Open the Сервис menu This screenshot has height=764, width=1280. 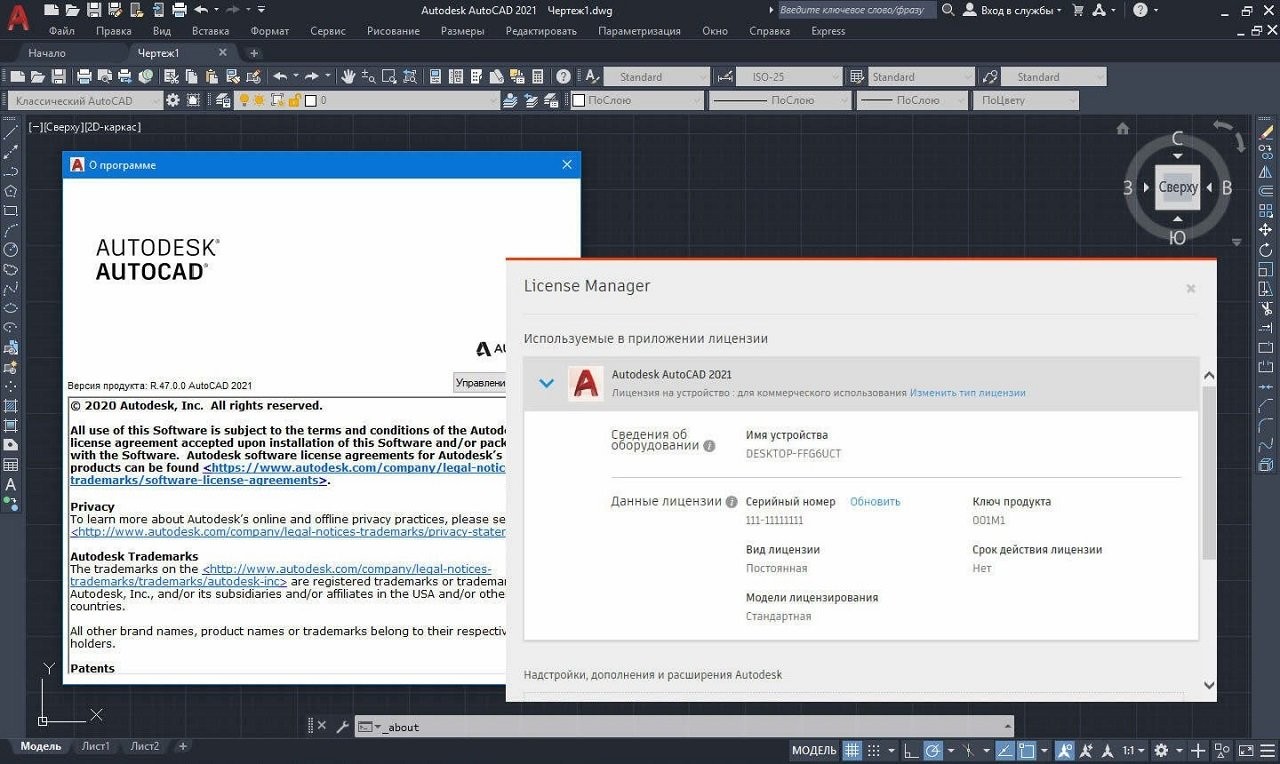coord(326,31)
